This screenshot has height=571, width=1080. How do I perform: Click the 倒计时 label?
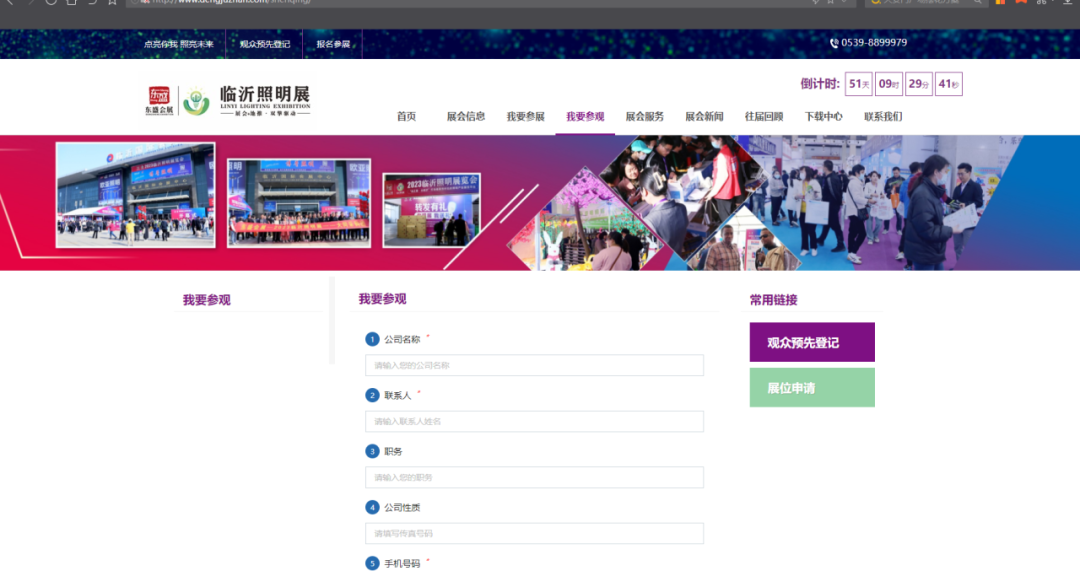pyautogui.click(x=820, y=84)
